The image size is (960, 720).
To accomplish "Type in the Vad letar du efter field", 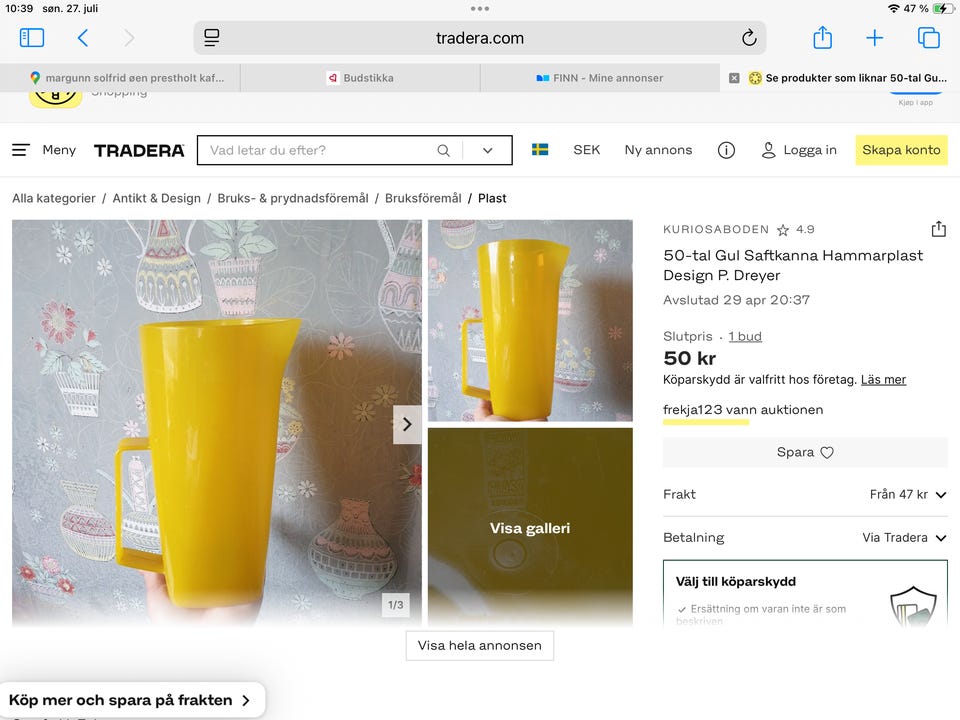I will (315, 150).
